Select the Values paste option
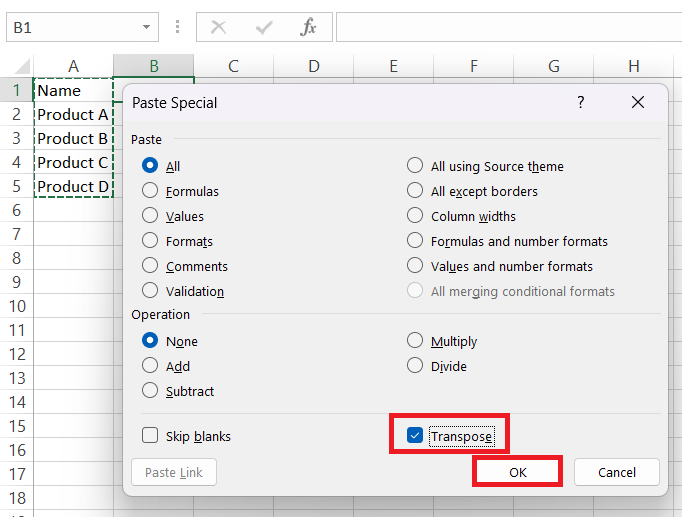Image resolution: width=682 pixels, height=517 pixels. tap(173, 216)
